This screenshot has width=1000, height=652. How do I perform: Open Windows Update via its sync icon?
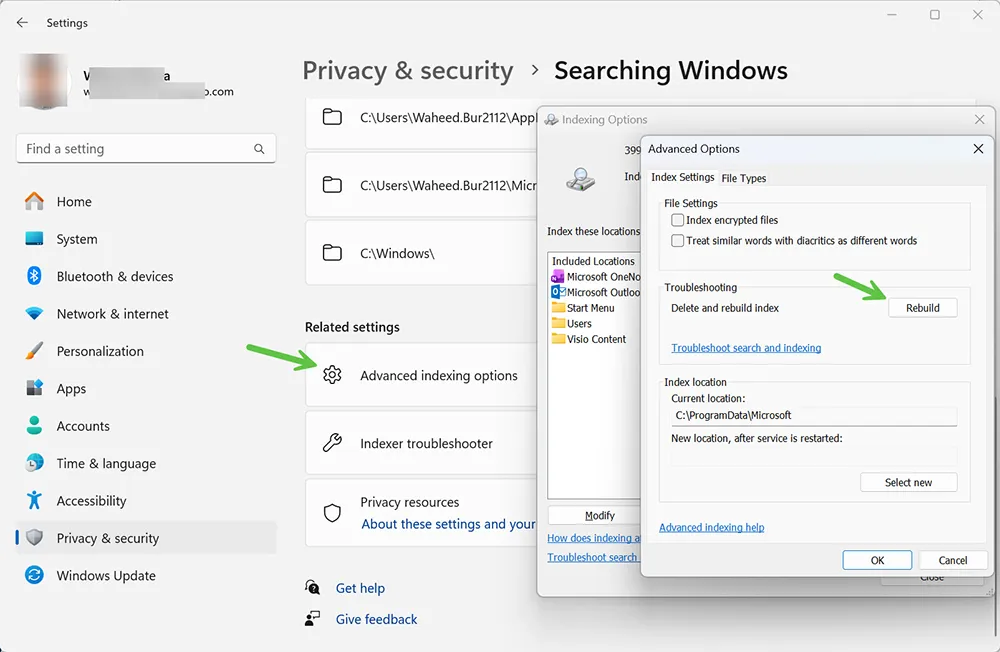tap(31, 576)
